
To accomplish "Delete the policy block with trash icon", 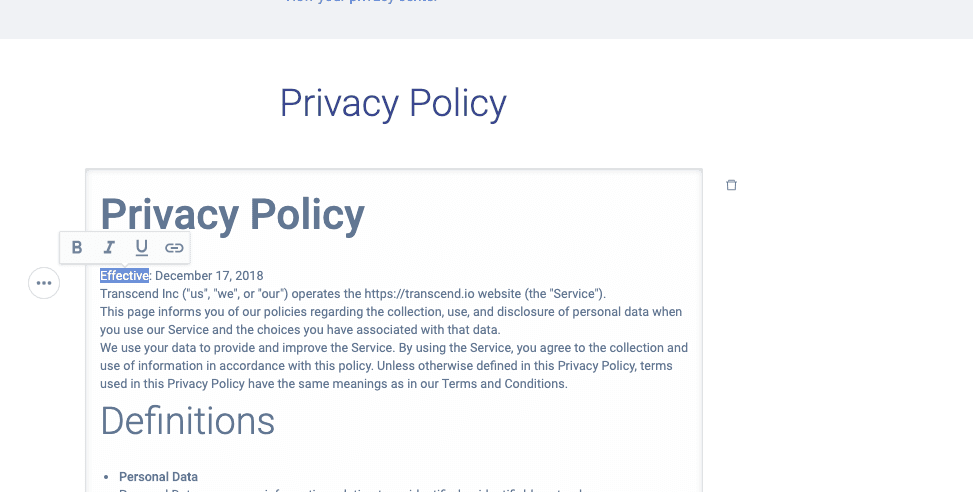I will pyautogui.click(x=731, y=185).
